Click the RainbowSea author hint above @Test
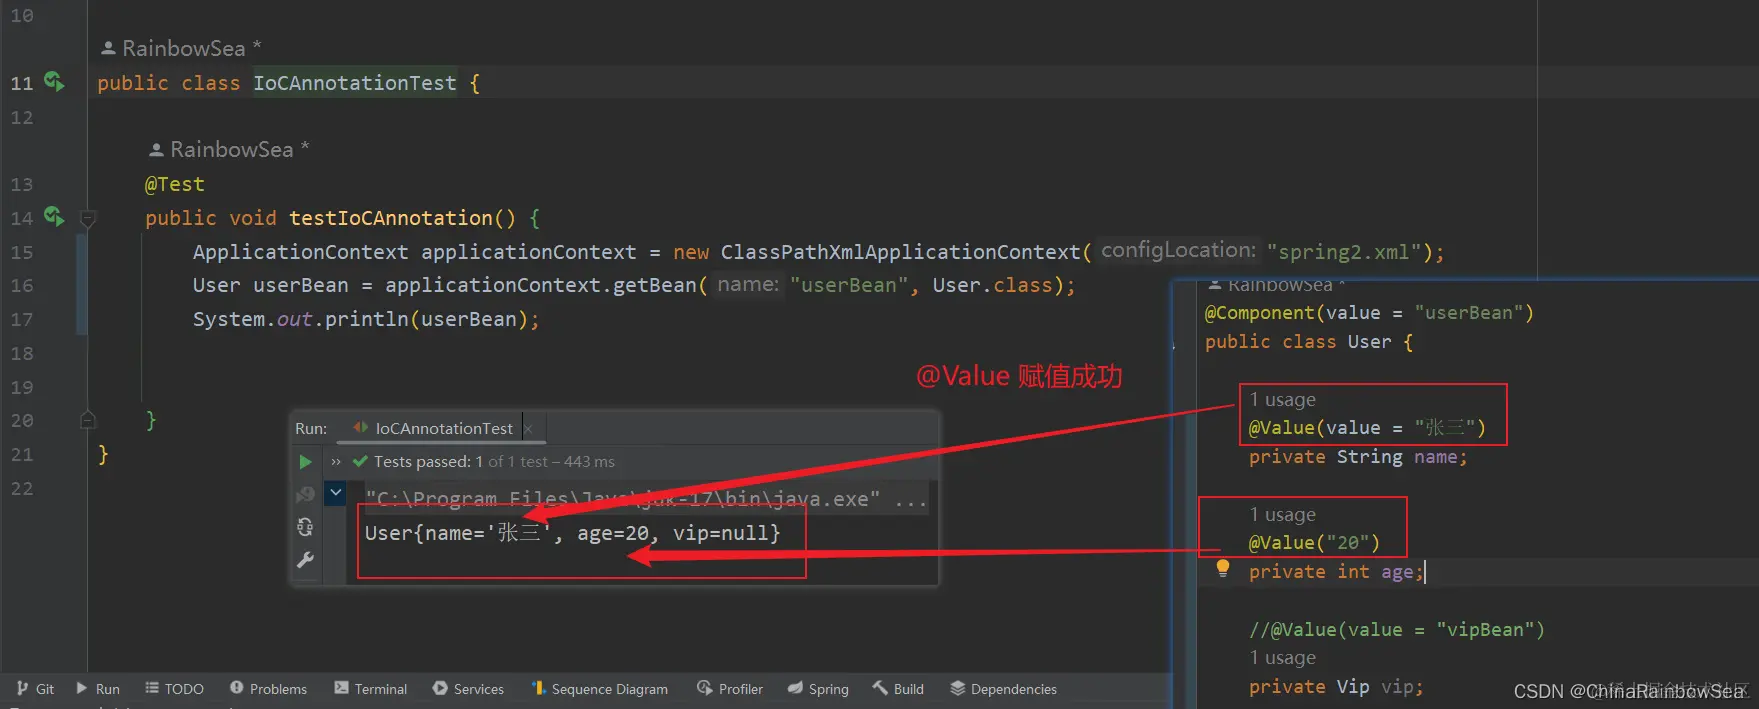Screen dimensions: 1759x709 point(229,149)
